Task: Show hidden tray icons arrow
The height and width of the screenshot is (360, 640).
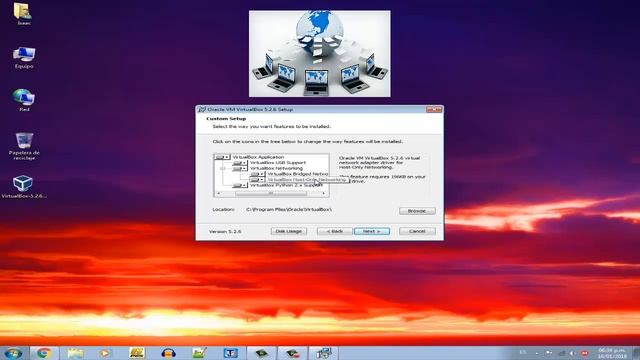Action: pyautogui.click(x=537, y=353)
